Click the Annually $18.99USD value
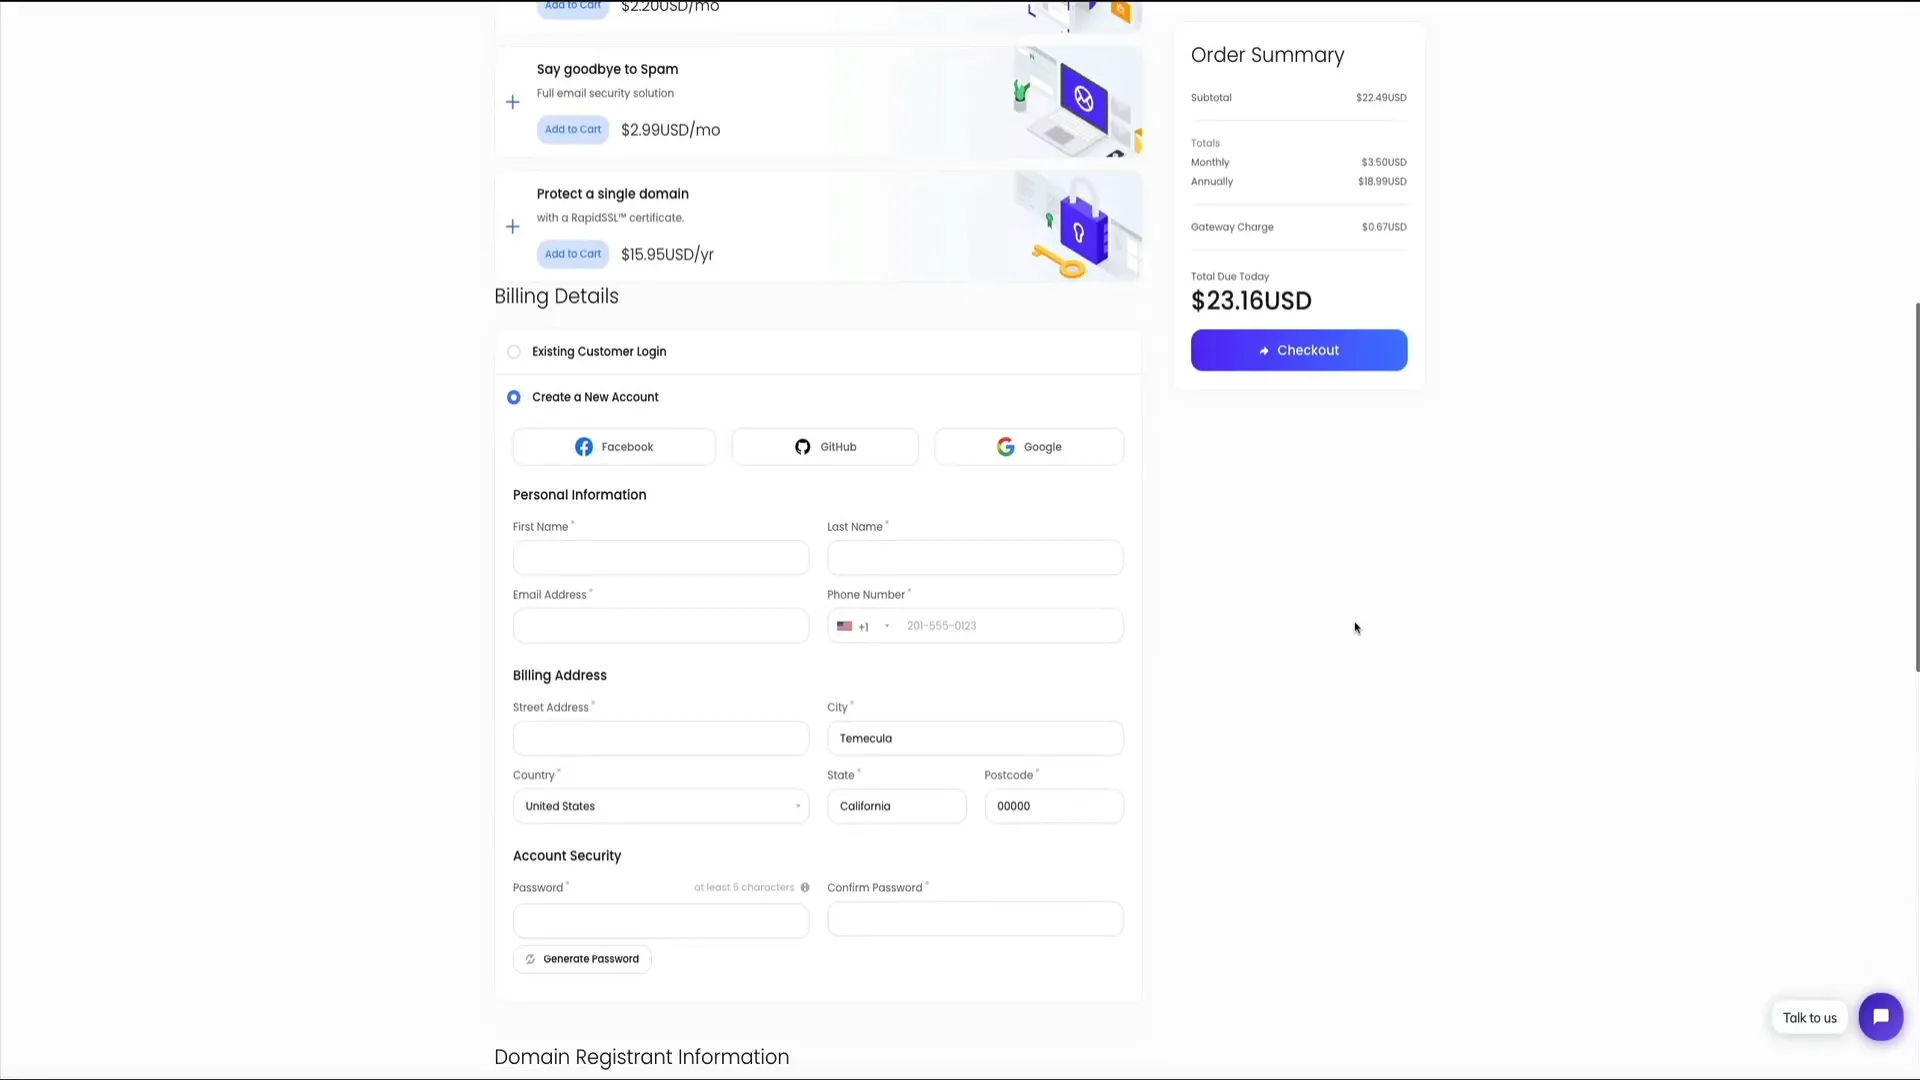Screen dimensions: 1920x1080 1382,182
